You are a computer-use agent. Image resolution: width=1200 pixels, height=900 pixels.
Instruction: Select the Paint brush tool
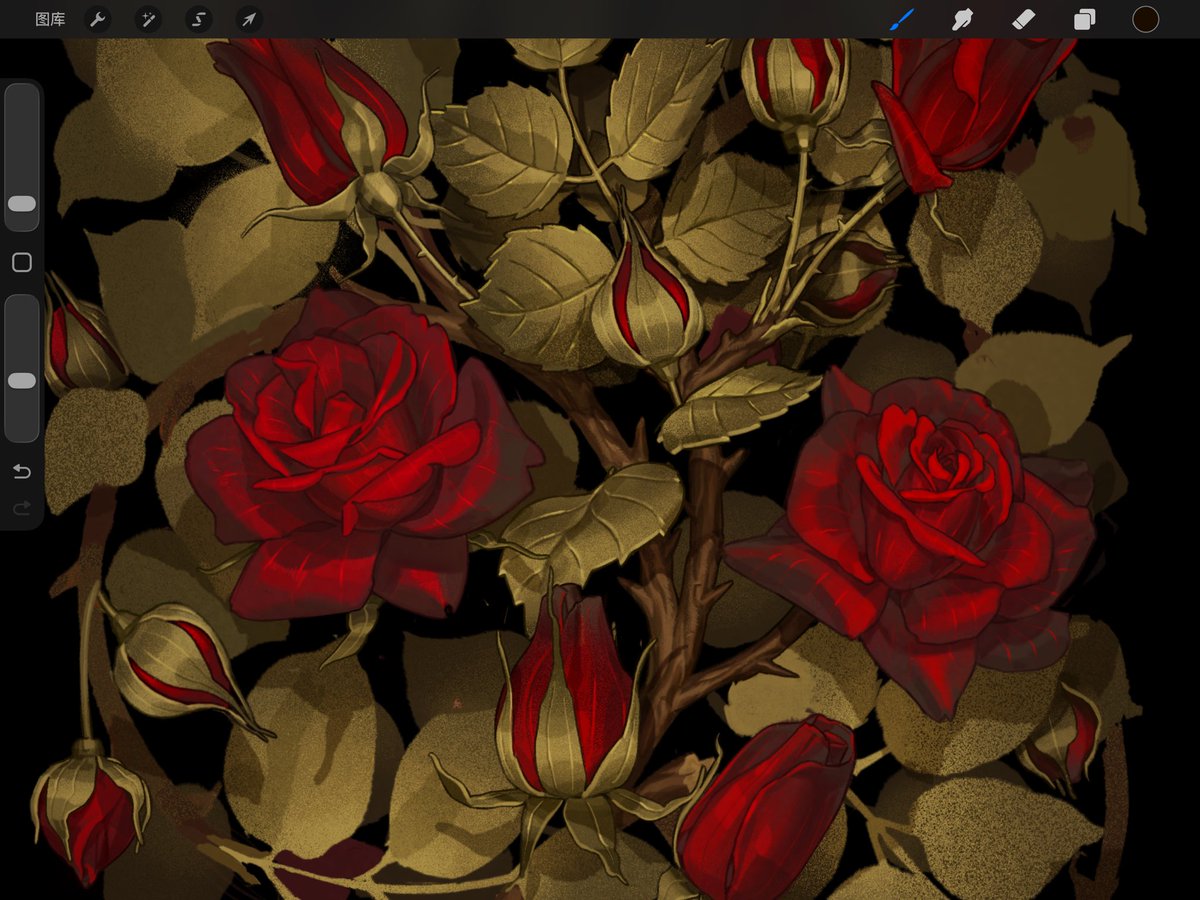pyautogui.click(x=902, y=19)
